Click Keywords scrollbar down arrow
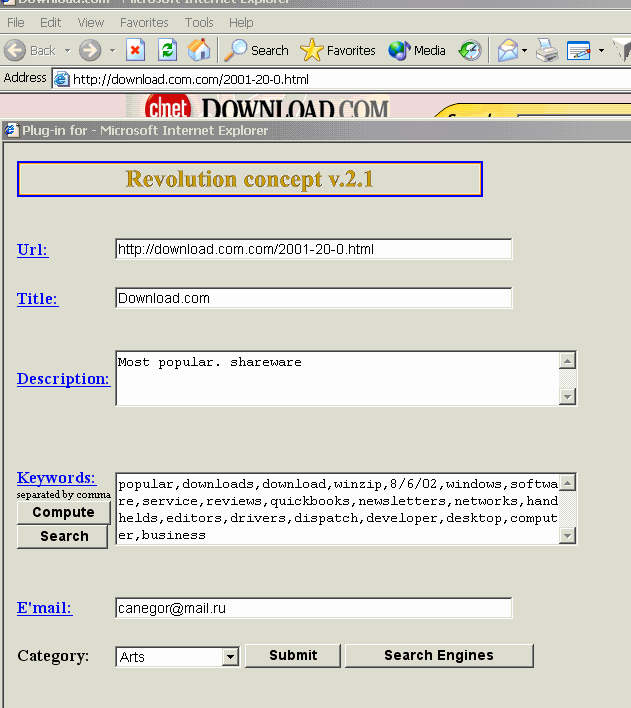631x708 pixels. [567, 536]
